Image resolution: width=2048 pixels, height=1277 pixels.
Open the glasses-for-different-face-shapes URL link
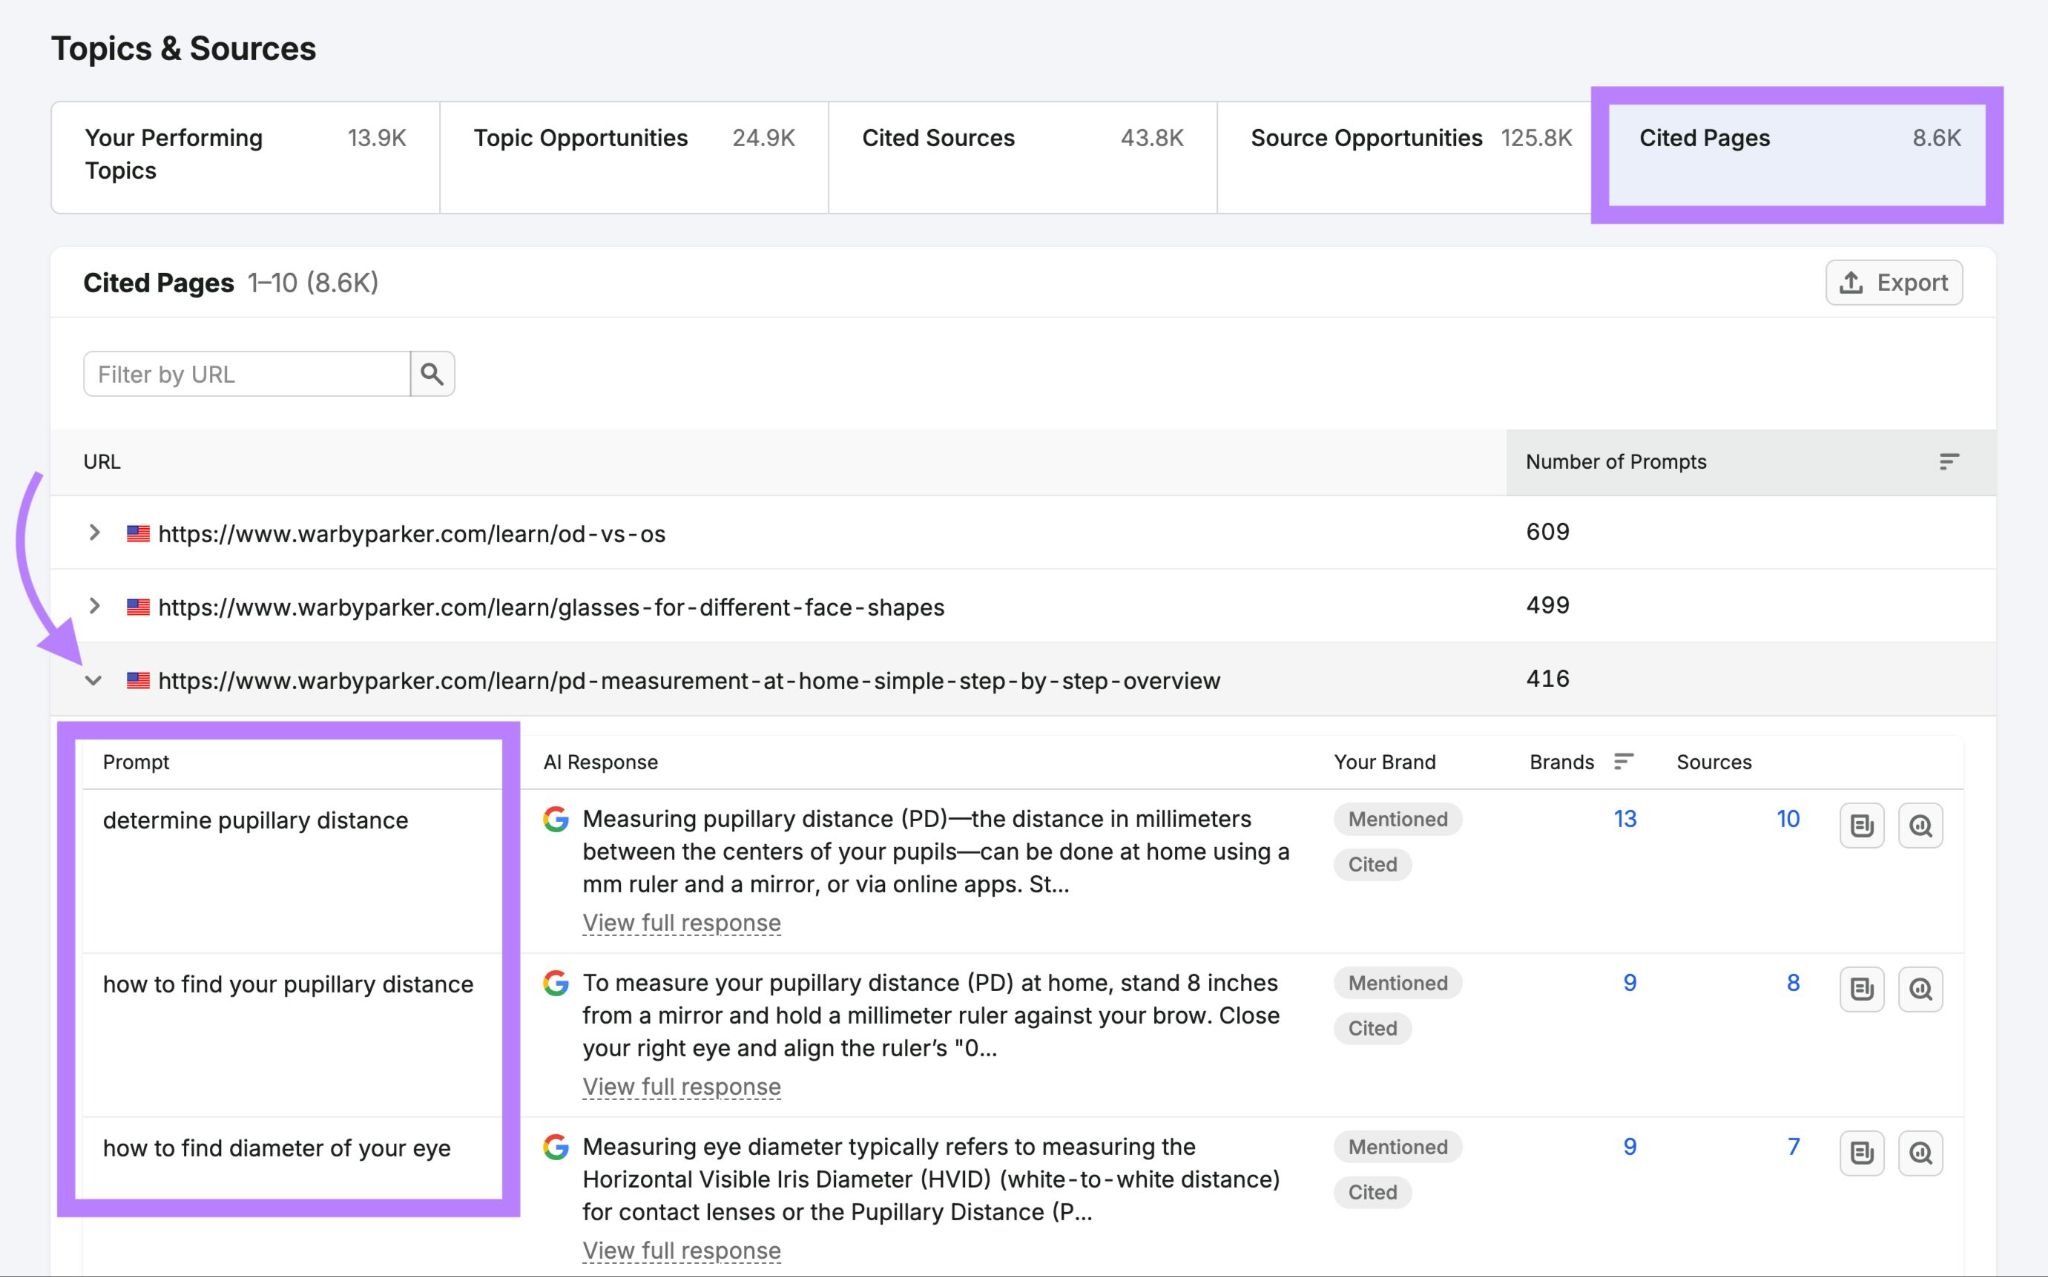click(x=551, y=607)
